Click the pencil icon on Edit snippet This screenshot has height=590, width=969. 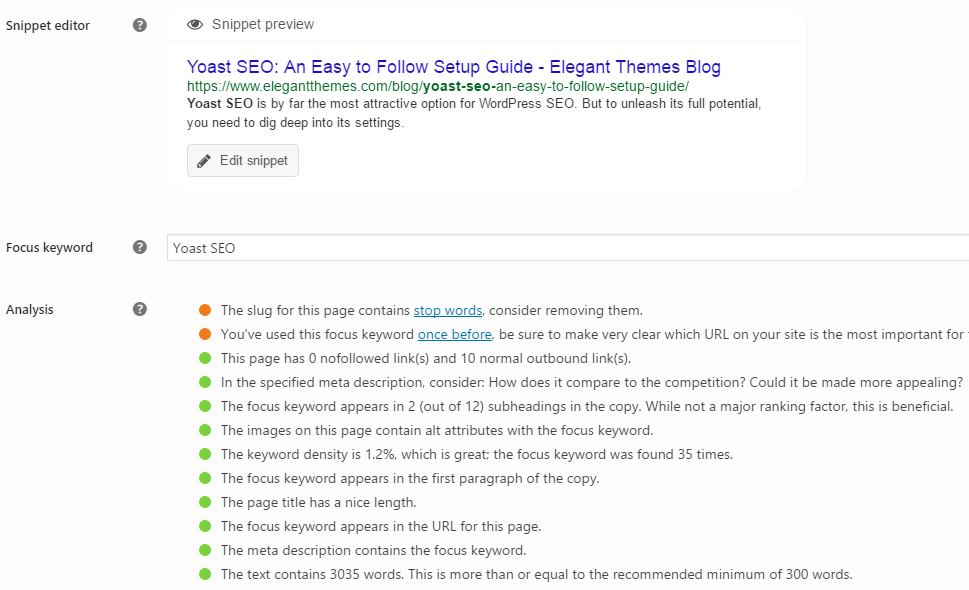pos(204,161)
